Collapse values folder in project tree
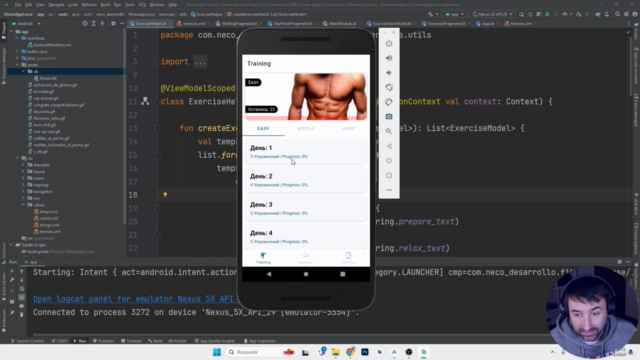This screenshot has height=360, width=640. [23, 205]
